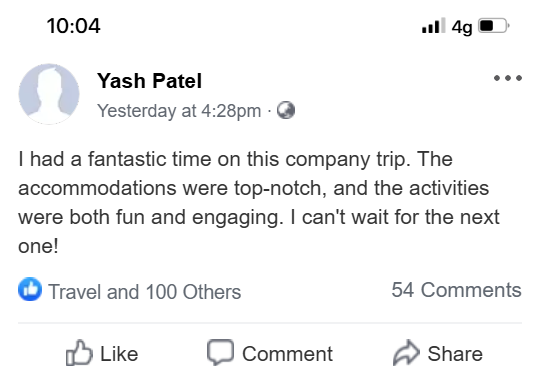Select the Comment button label

pos(287,354)
